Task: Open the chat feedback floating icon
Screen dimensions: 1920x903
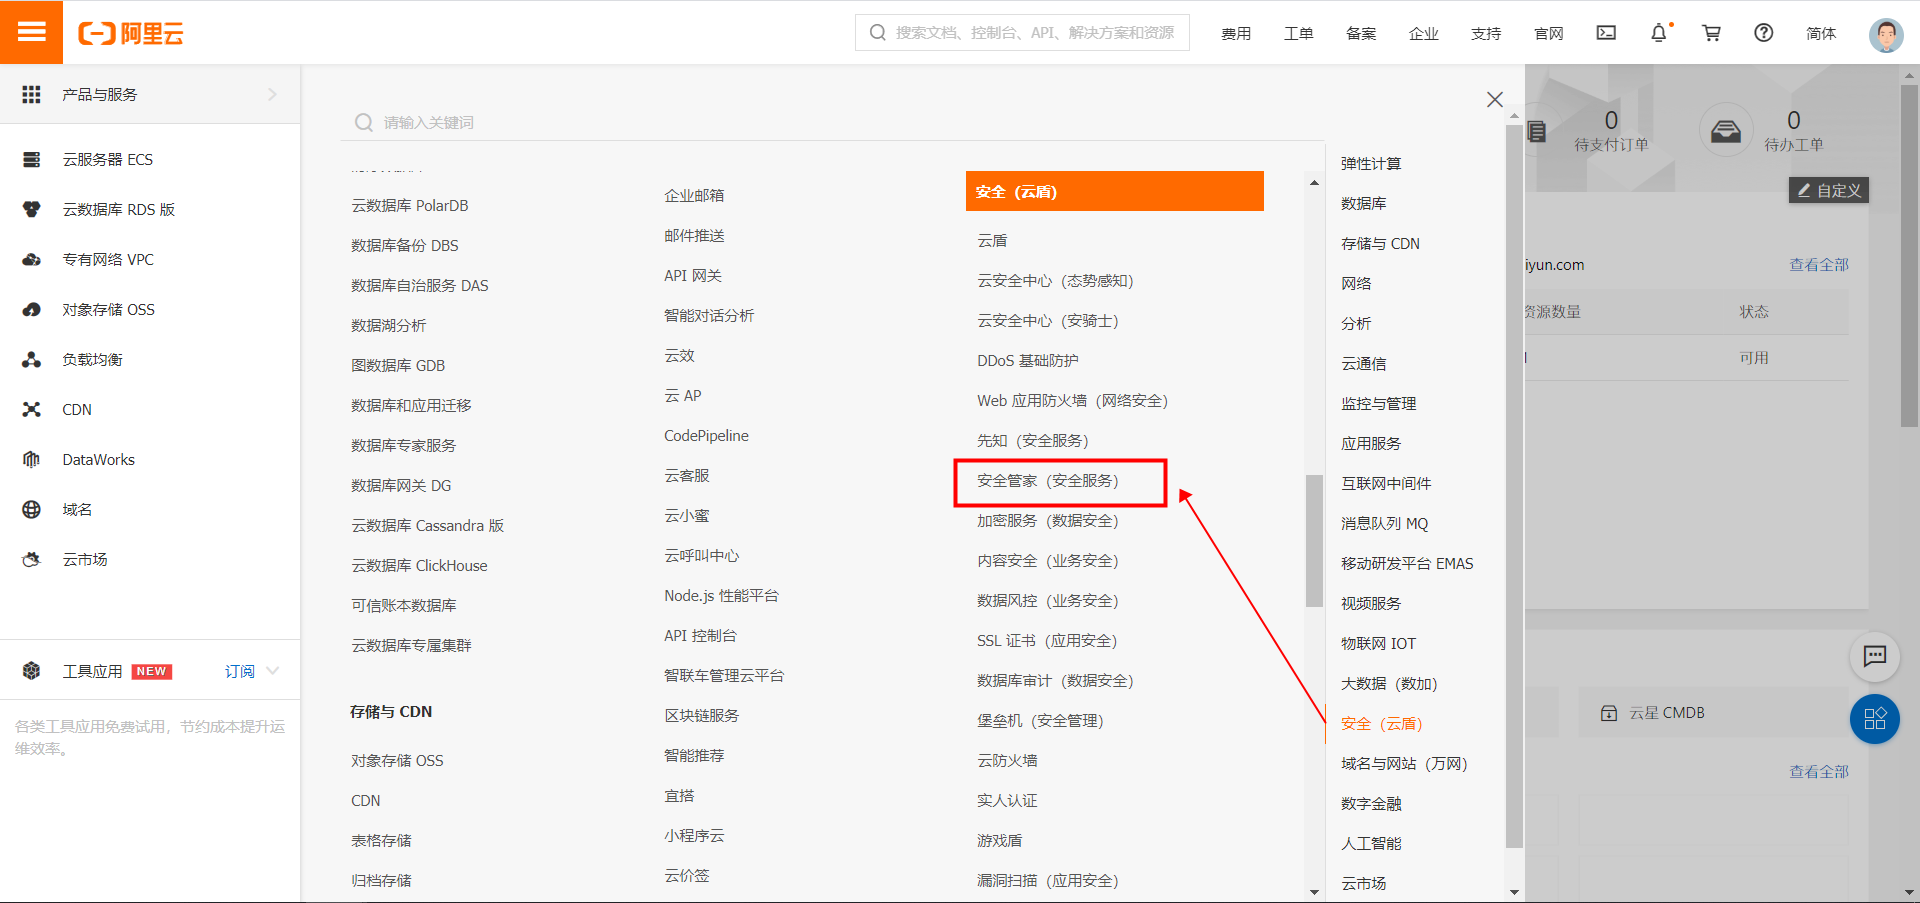Action: point(1875,656)
